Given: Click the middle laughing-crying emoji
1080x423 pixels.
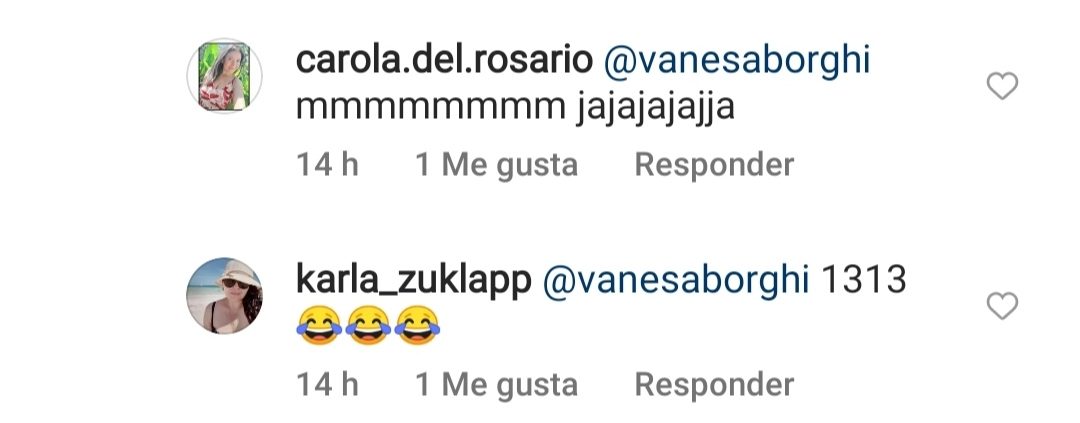Looking at the screenshot, I should [368, 326].
